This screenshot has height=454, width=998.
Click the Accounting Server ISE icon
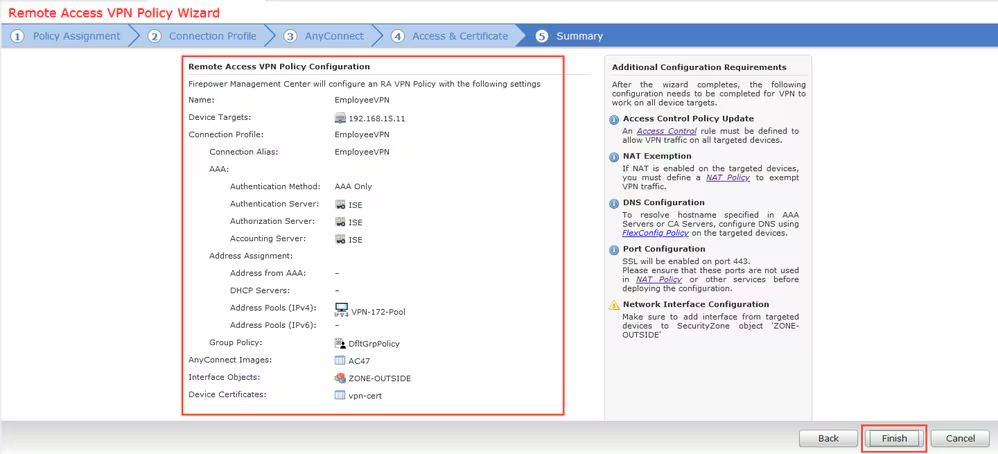point(340,239)
